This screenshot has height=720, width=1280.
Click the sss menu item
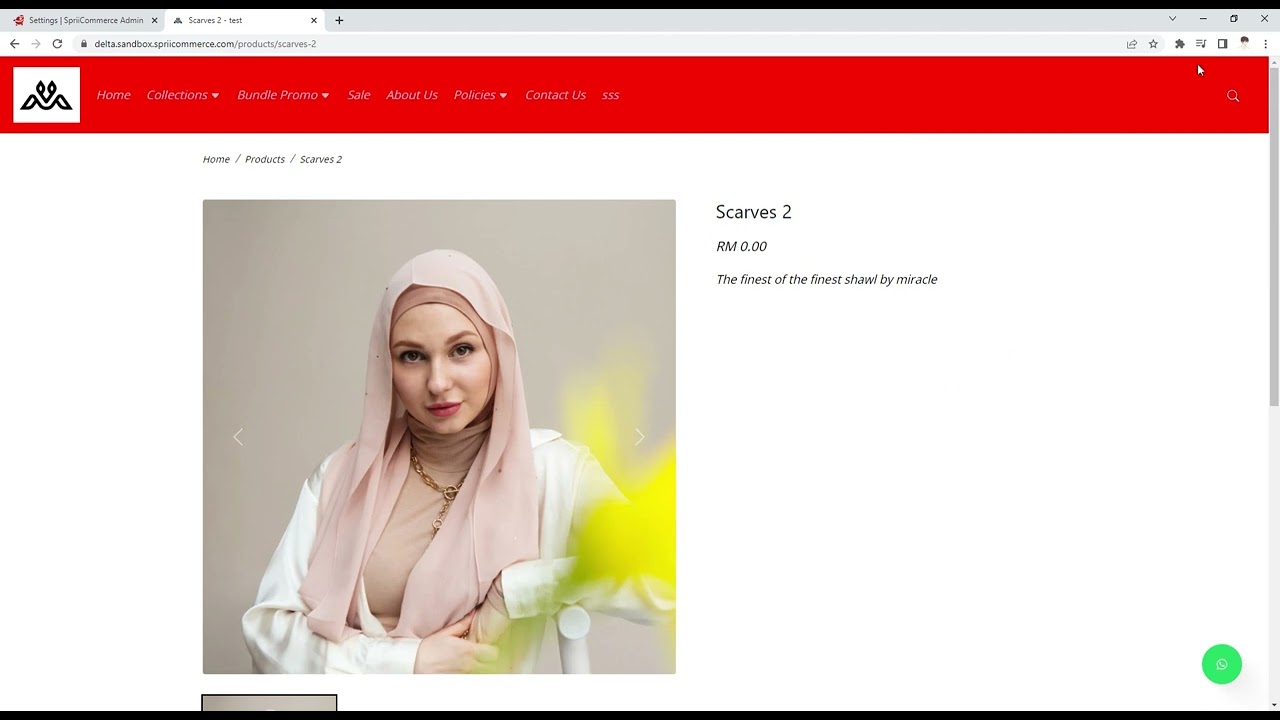tap(610, 95)
